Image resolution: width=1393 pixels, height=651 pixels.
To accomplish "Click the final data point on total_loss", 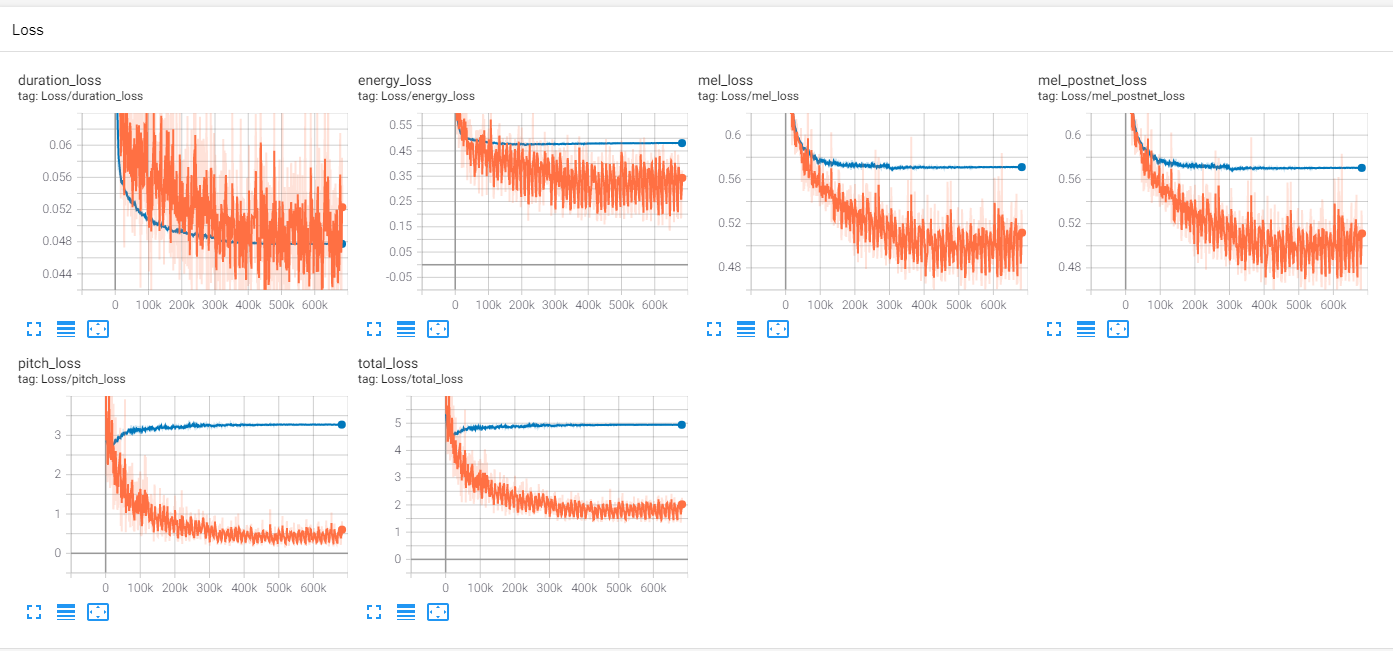I will coord(681,424).
